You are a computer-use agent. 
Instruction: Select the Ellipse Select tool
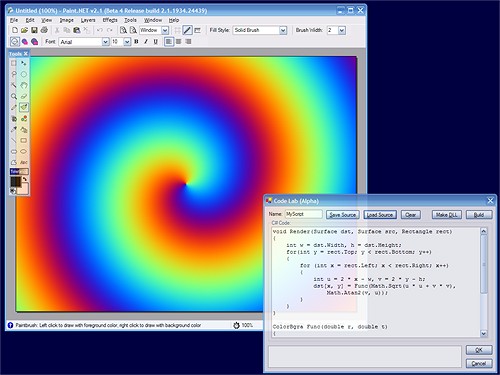[24, 74]
